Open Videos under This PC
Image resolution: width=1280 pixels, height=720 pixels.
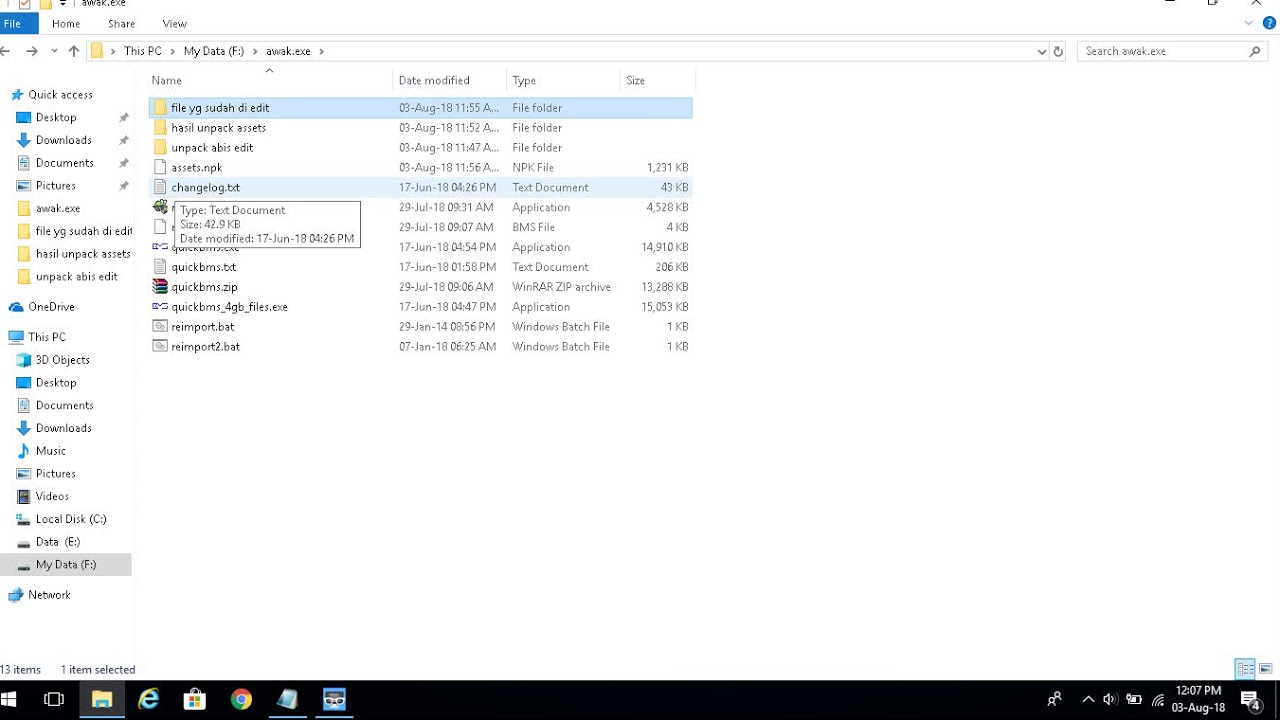[52, 496]
